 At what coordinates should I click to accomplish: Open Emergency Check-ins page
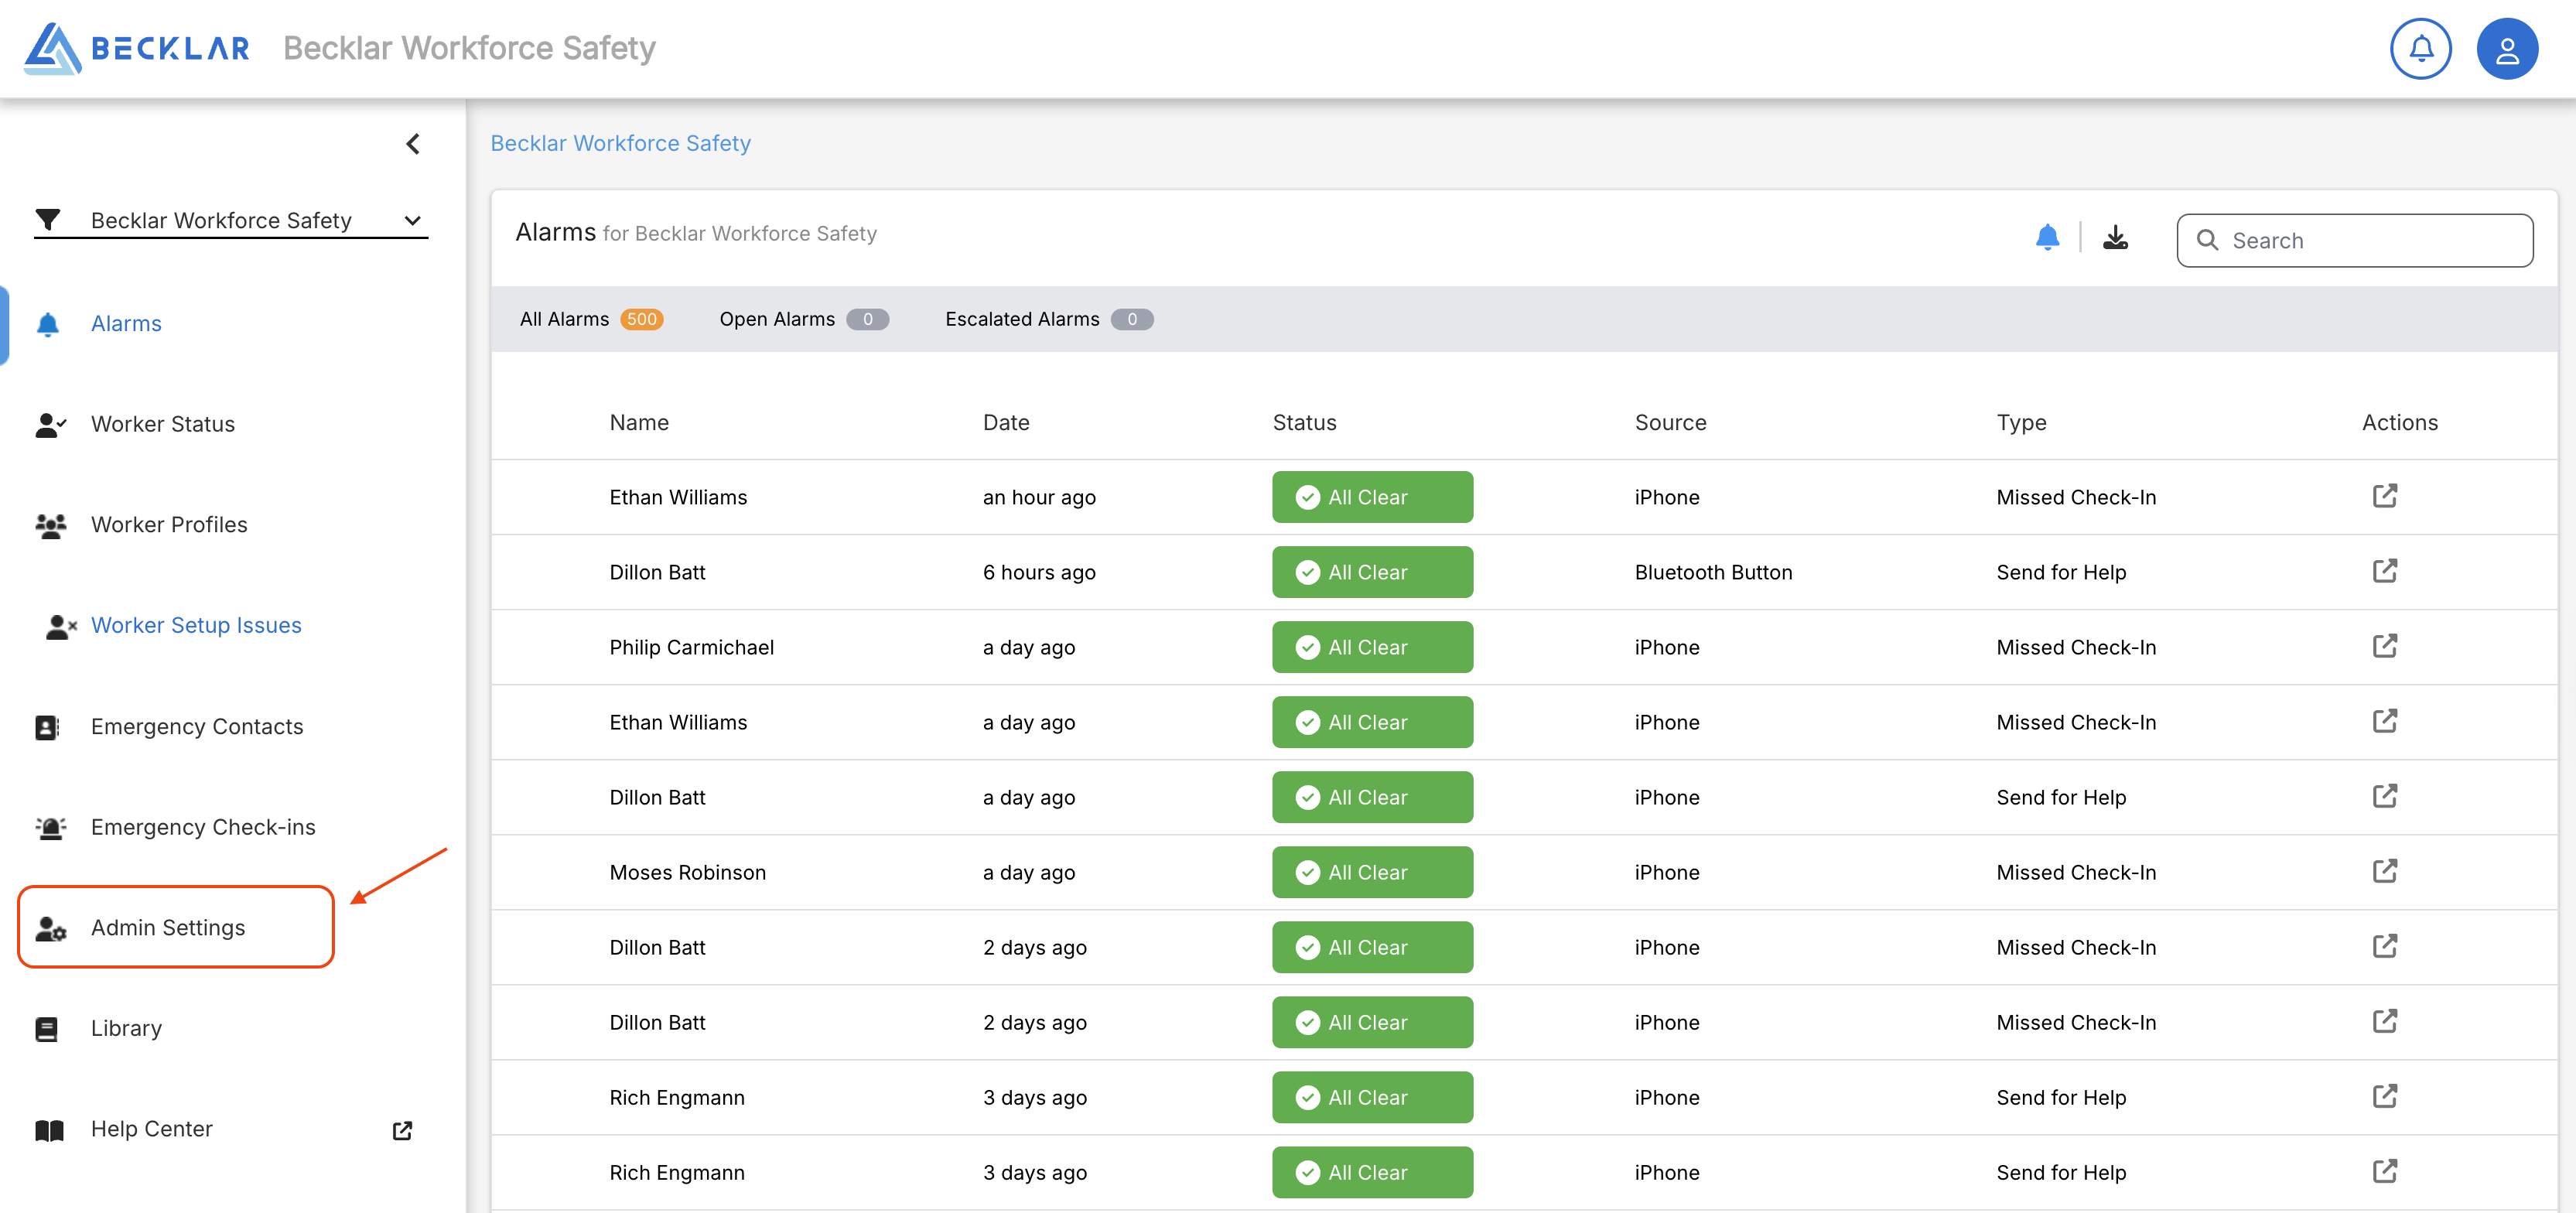tap(203, 827)
